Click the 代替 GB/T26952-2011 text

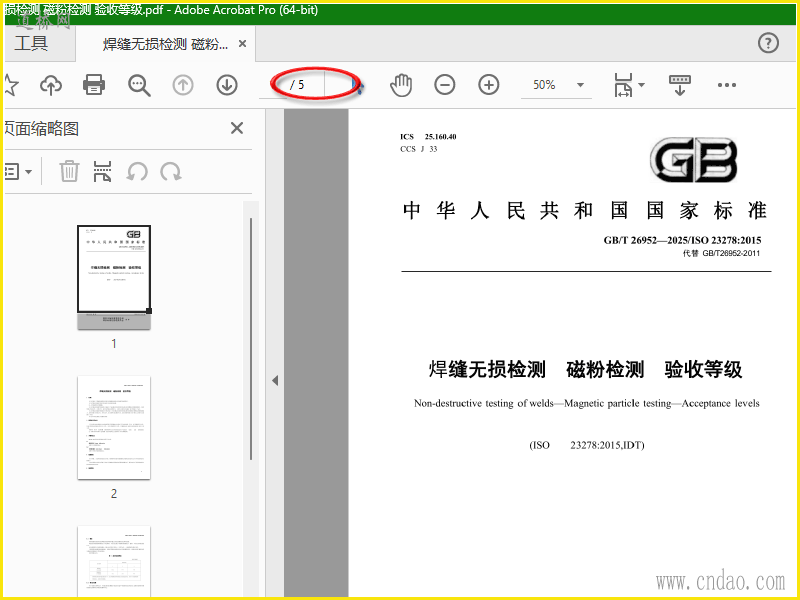click(721, 254)
